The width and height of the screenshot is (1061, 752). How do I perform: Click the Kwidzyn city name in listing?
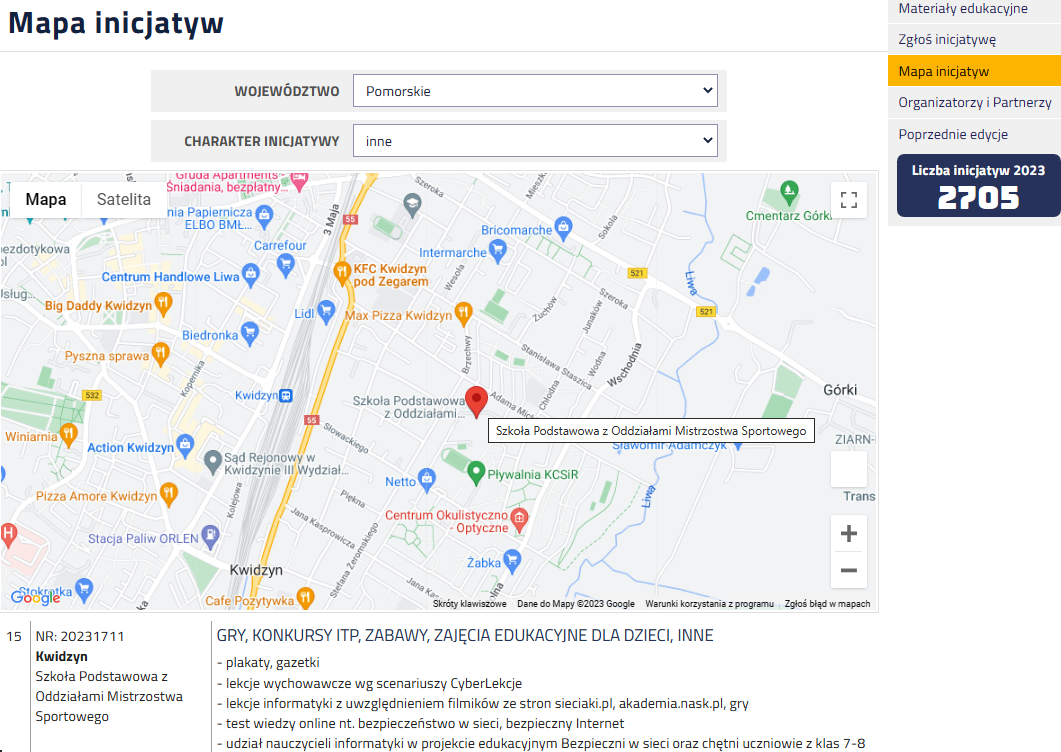(x=62, y=657)
